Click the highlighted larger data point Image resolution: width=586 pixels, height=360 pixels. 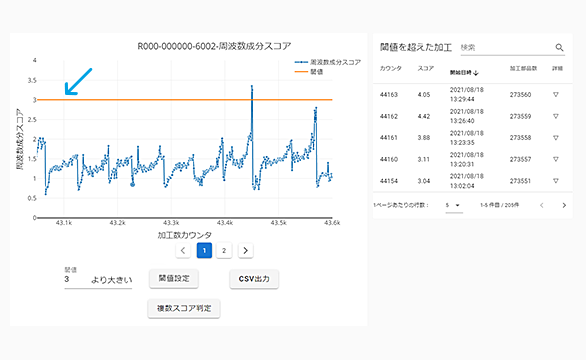(132, 184)
